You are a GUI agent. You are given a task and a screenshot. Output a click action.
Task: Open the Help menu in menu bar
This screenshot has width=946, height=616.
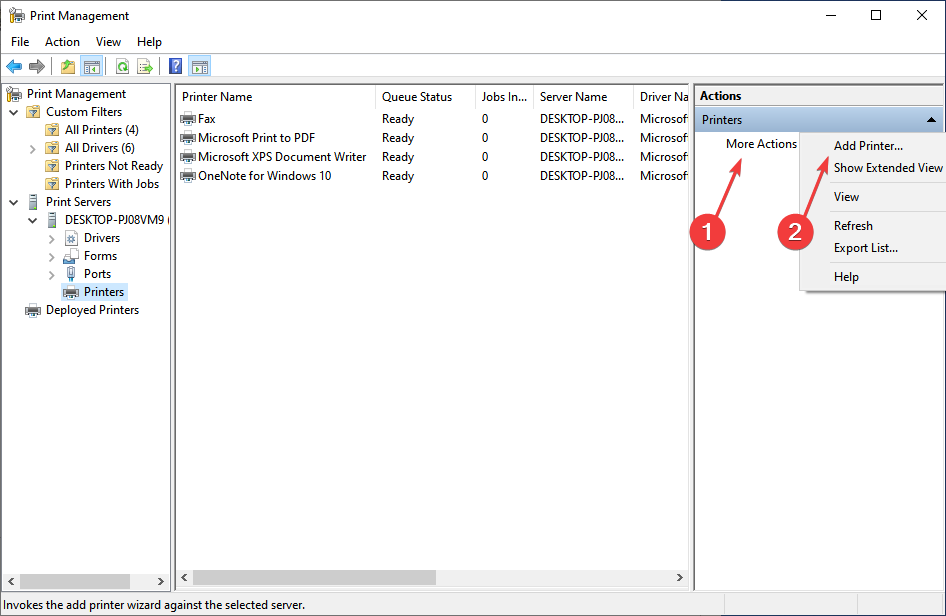coord(149,42)
